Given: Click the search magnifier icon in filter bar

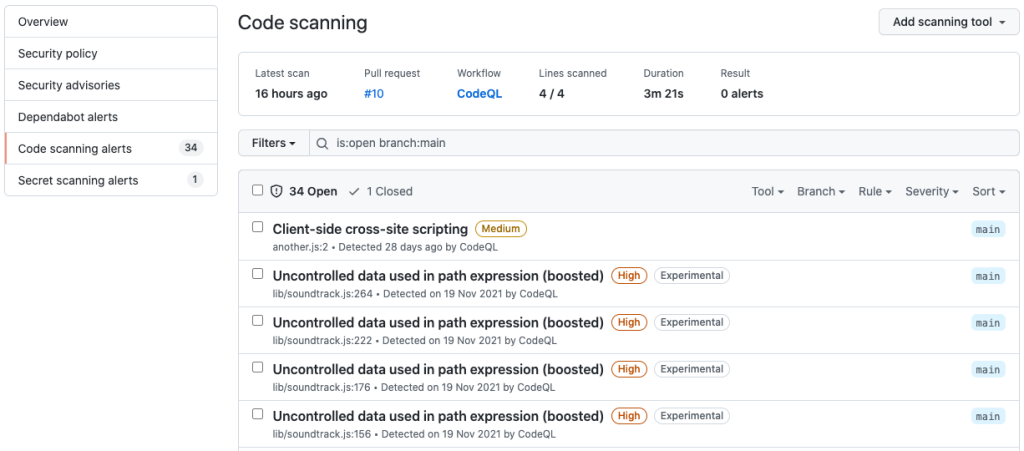Looking at the screenshot, I should 322,143.
